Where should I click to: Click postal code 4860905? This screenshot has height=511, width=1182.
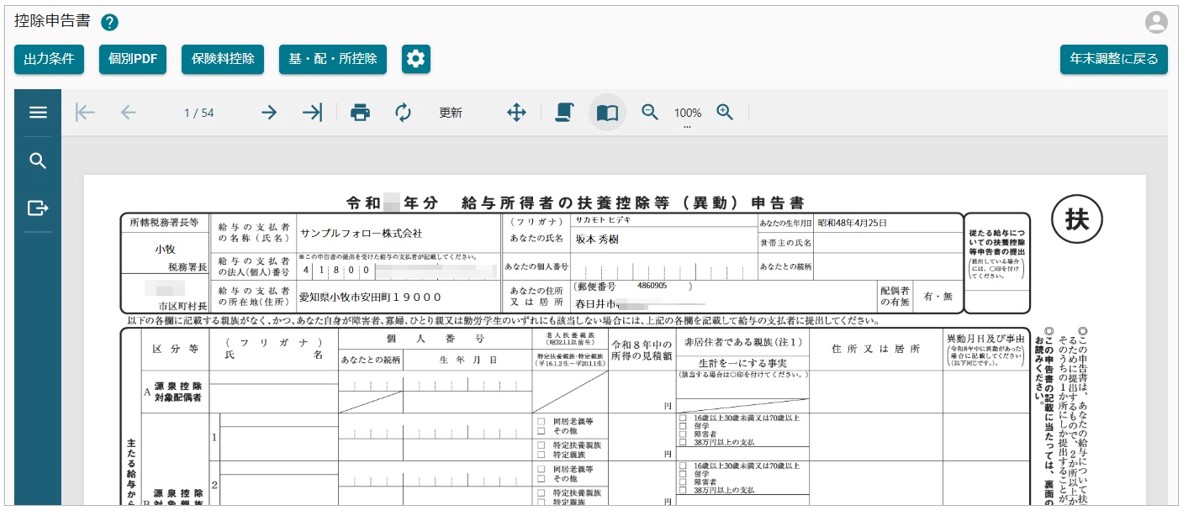point(652,287)
